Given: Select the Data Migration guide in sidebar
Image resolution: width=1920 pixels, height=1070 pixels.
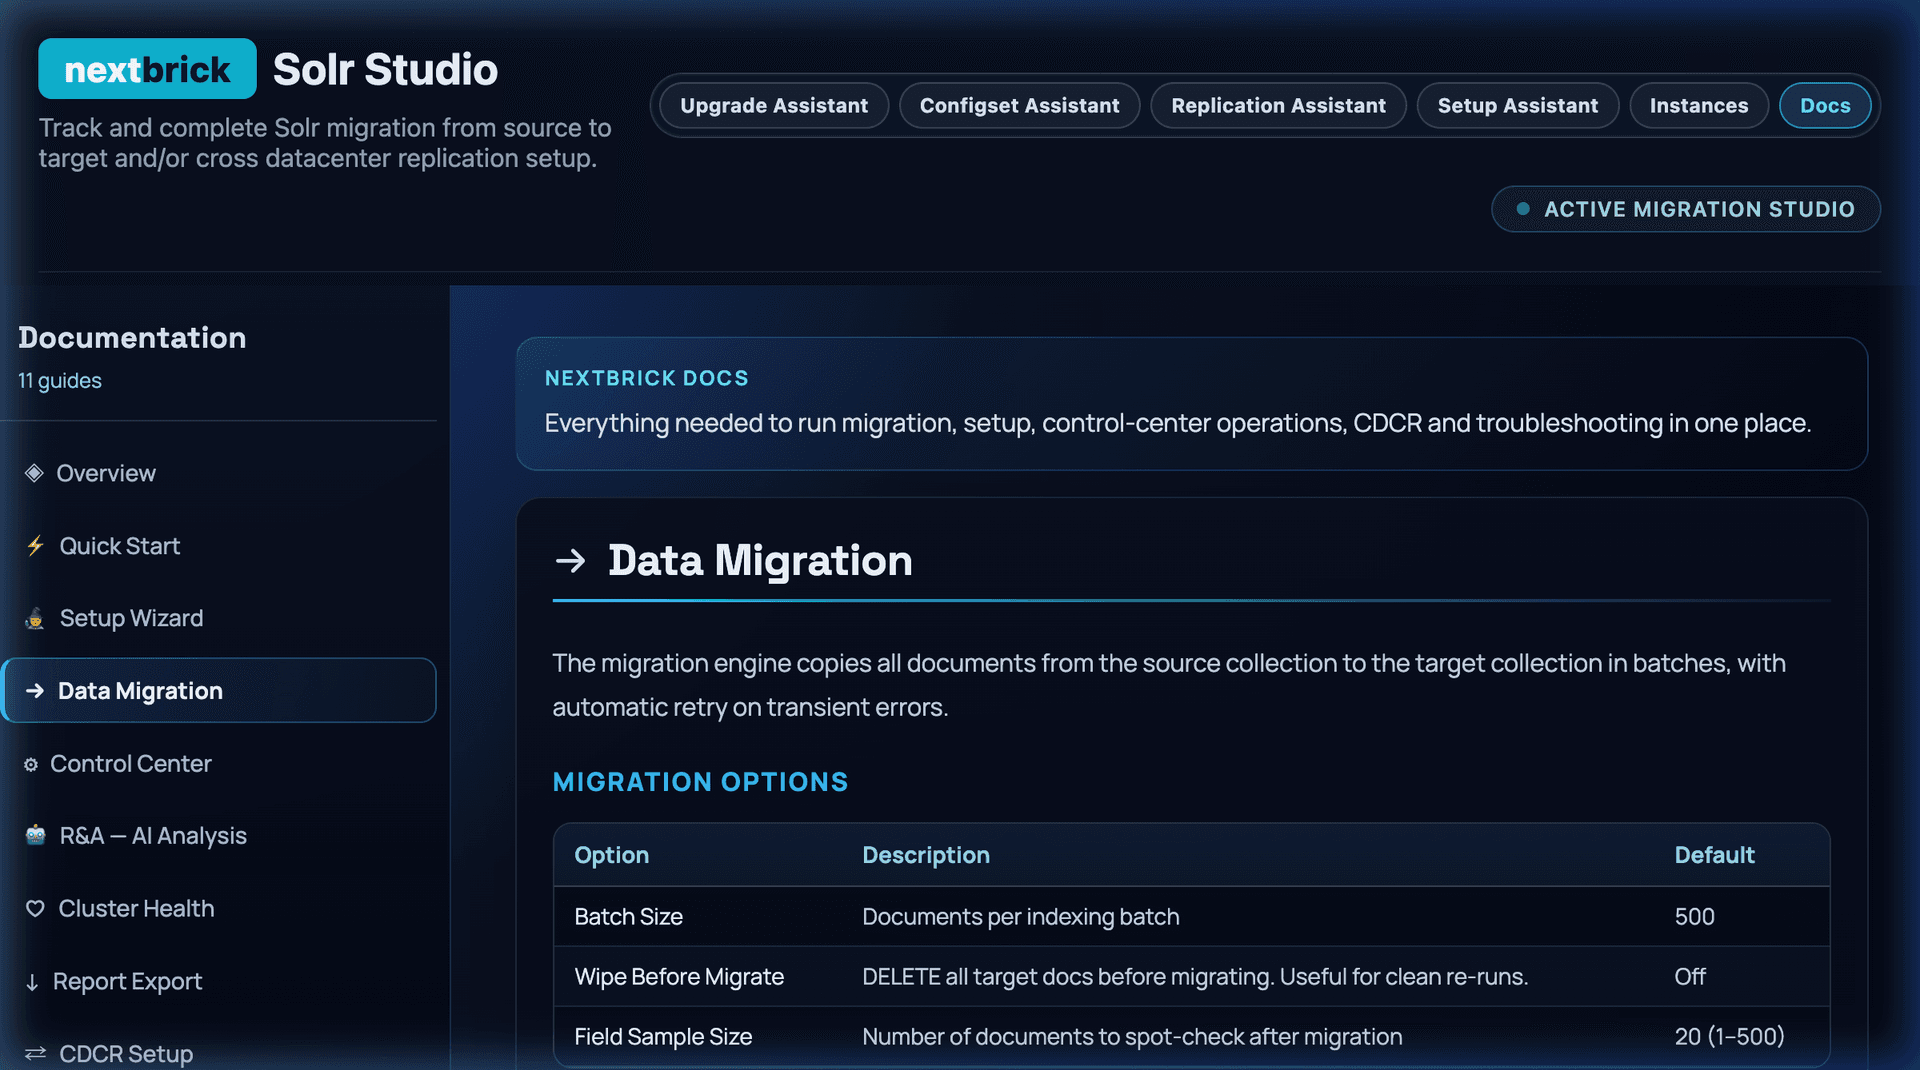Looking at the screenshot, I should click(x=218, y=691).
